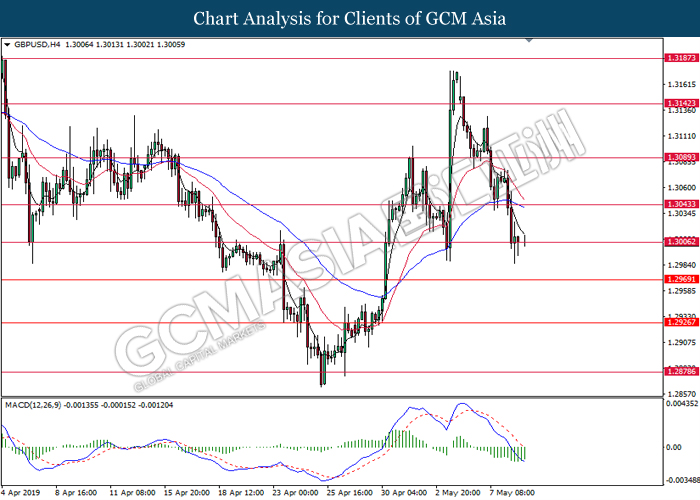Click the GBPUSD,H4 chart title text

coord(38,45)
